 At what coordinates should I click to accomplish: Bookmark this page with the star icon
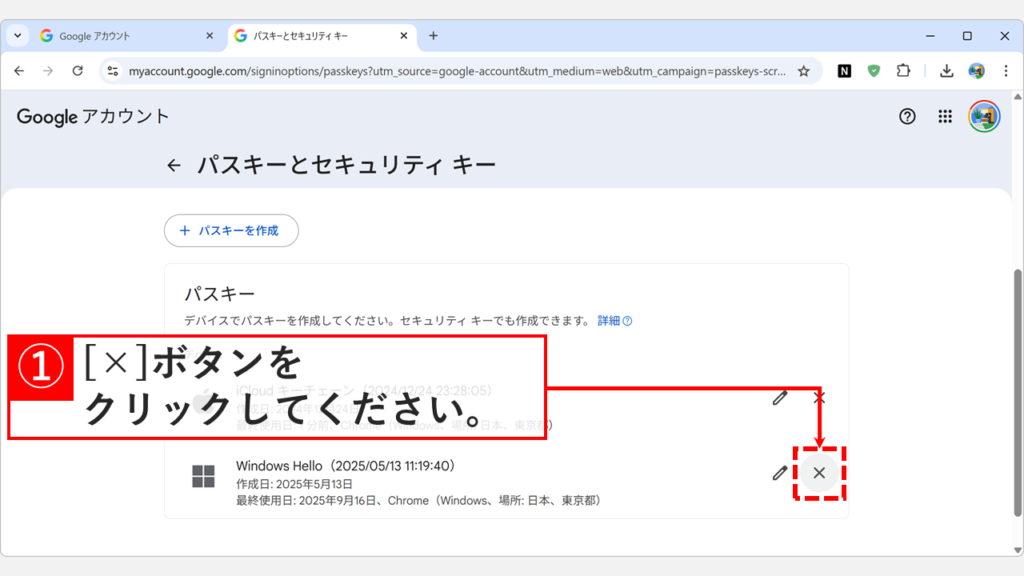click(x=805, y=71)
